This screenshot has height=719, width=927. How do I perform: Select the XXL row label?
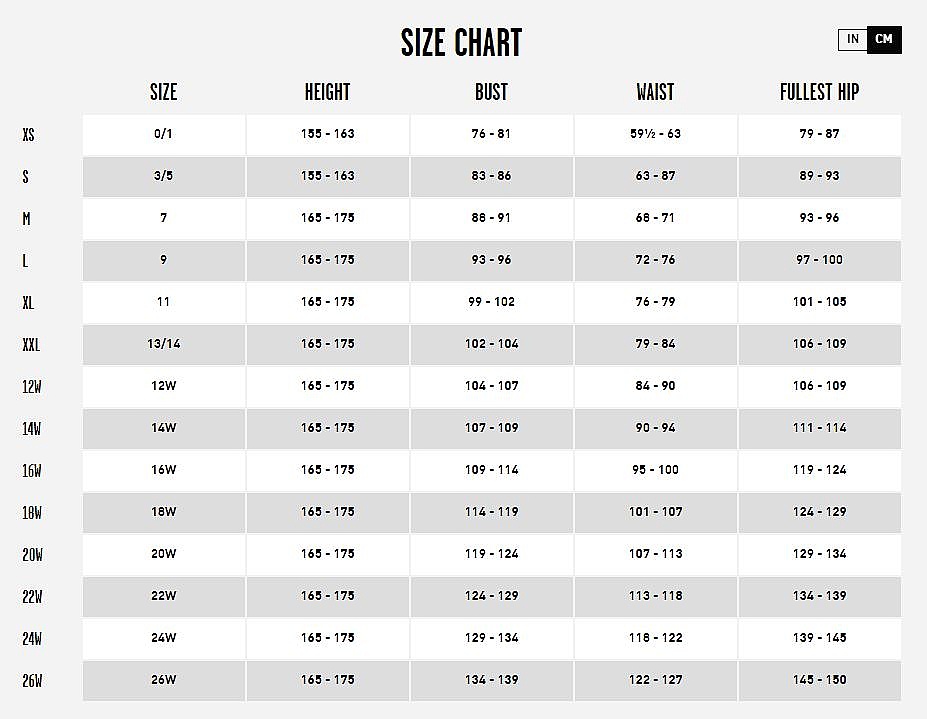31,345
